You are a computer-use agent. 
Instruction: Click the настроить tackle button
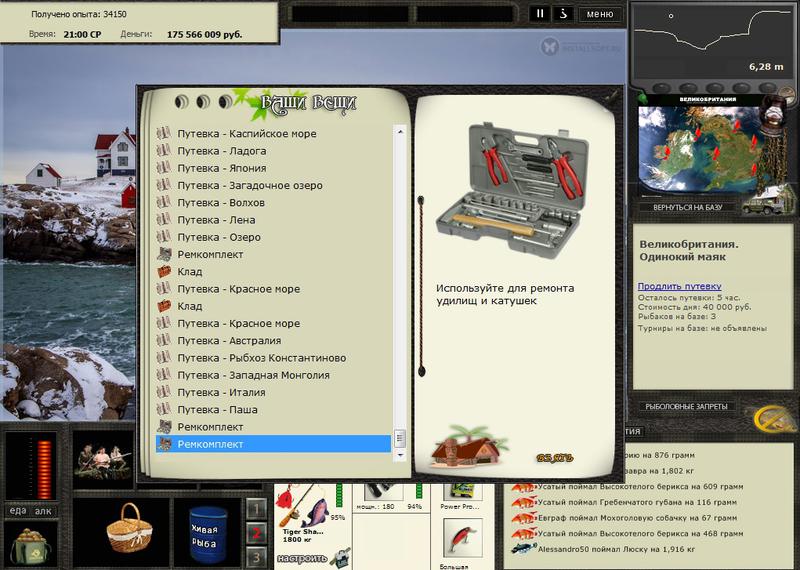pos(302,558)
